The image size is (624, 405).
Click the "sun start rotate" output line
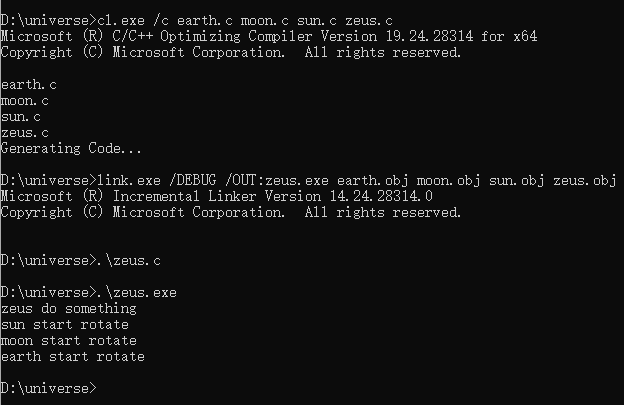(x=65, y=324)
